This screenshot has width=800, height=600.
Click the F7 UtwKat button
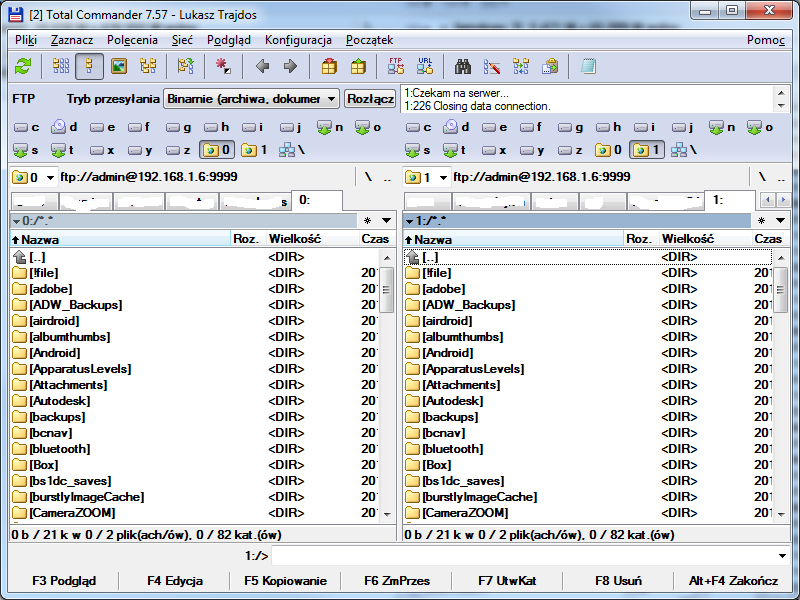point(507,581)
